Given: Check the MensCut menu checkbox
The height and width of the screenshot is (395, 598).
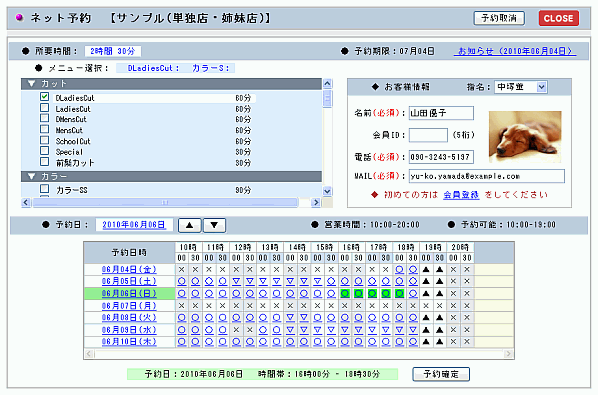Looking at the screenshot, I should click(x=45, y=129).
